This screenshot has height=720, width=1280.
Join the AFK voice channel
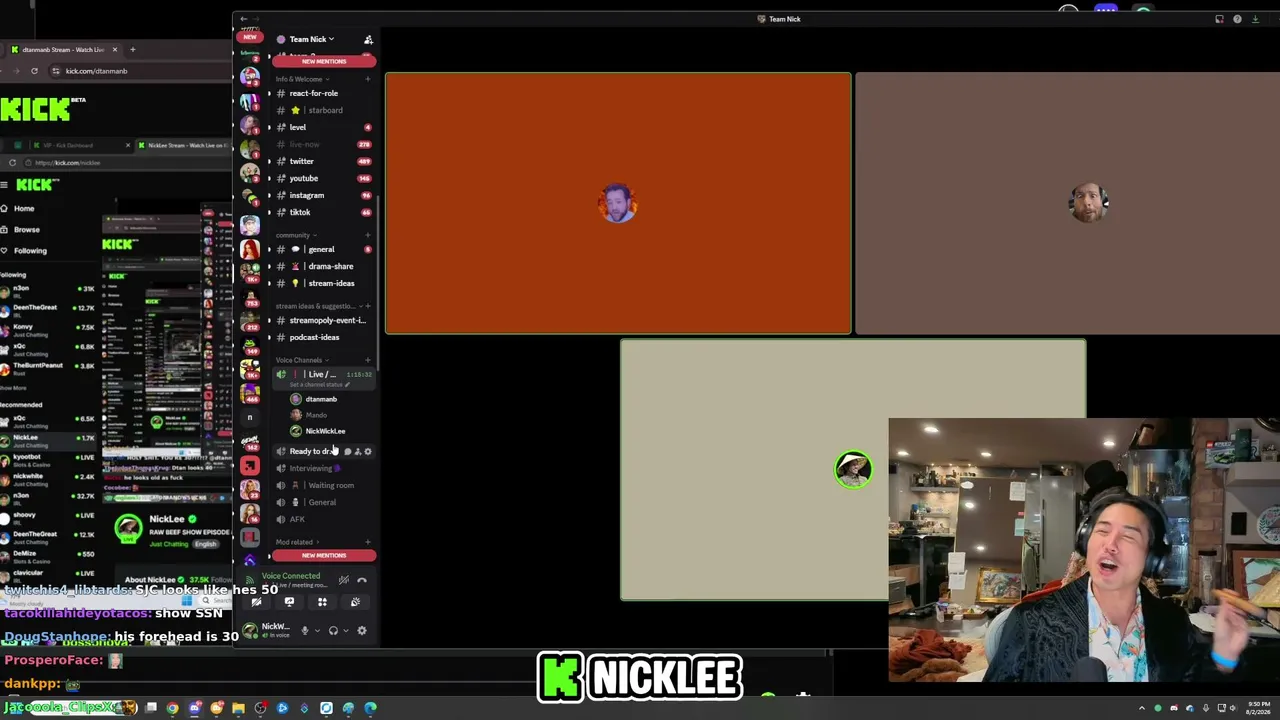[x=322, y=519]
